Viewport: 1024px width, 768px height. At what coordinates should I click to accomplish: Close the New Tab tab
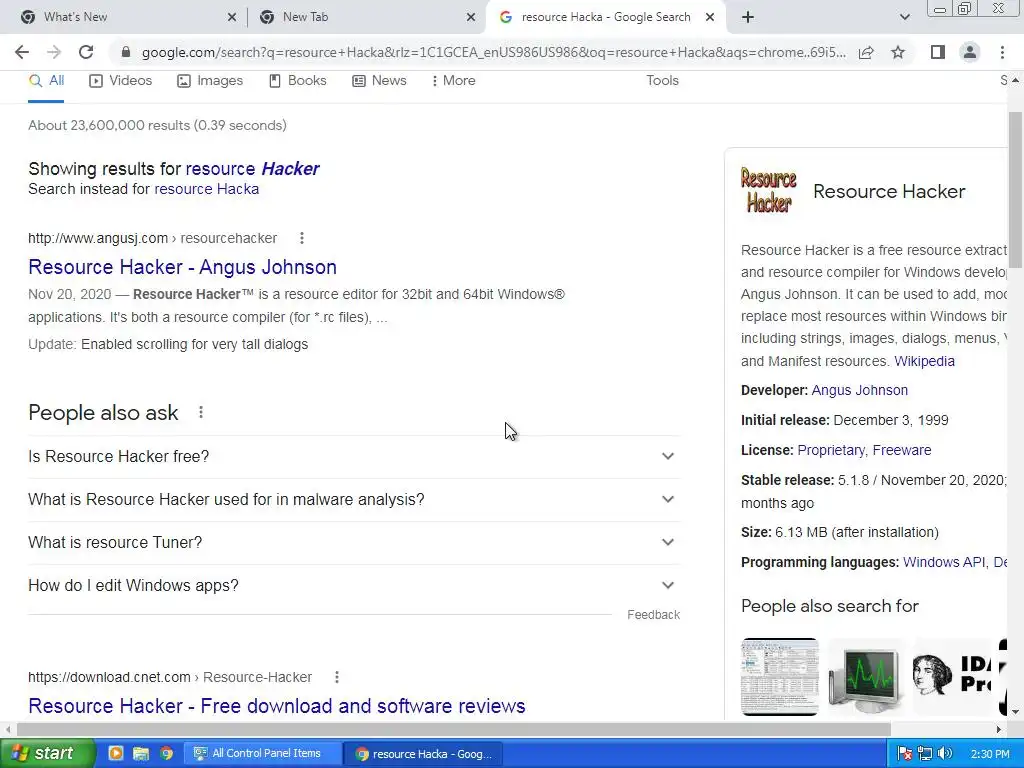[470, 17]
